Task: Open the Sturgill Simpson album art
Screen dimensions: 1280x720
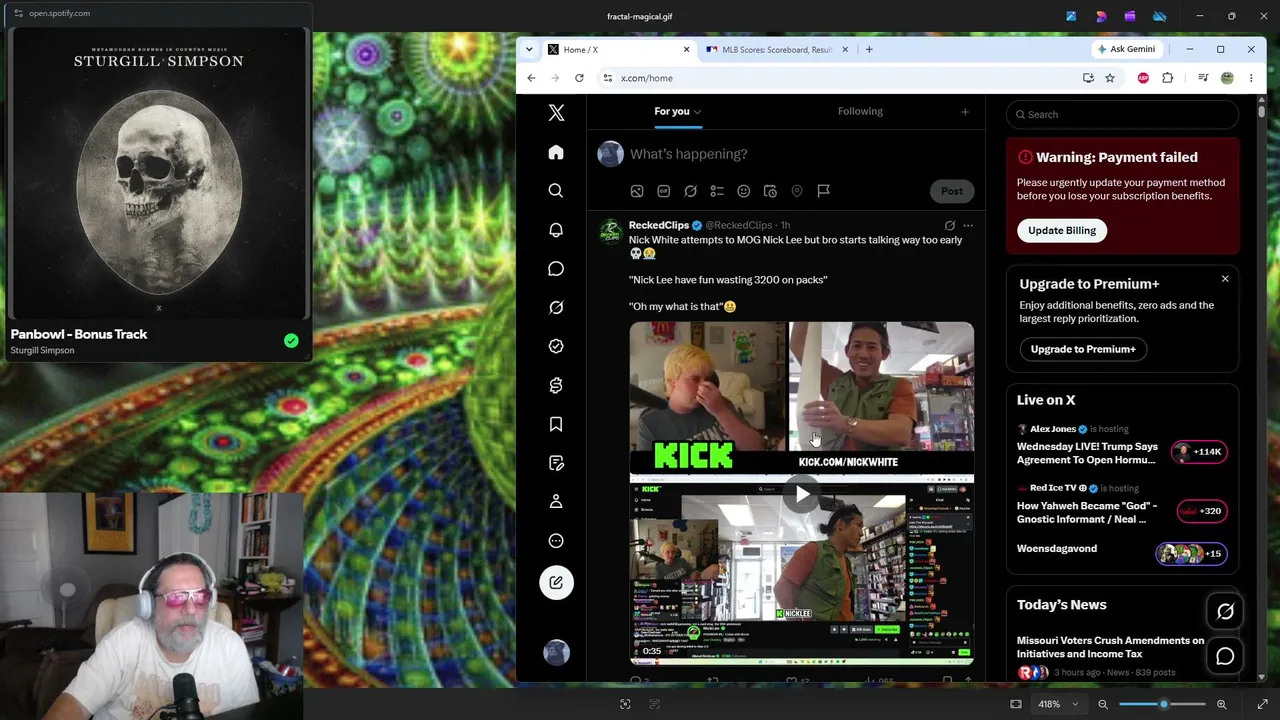Action: [x=158, y=173]
